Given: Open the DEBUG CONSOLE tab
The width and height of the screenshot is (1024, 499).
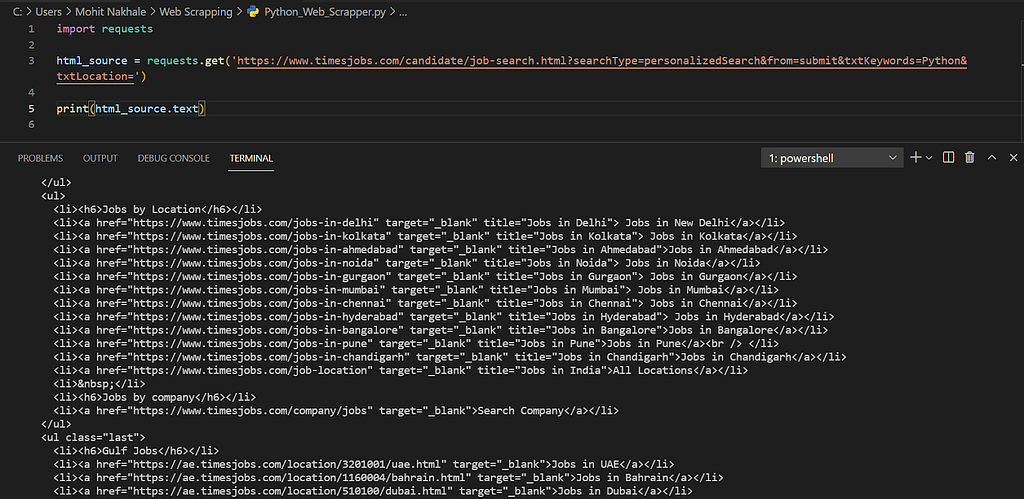Looking at the screenshot, I should (174, 158).
